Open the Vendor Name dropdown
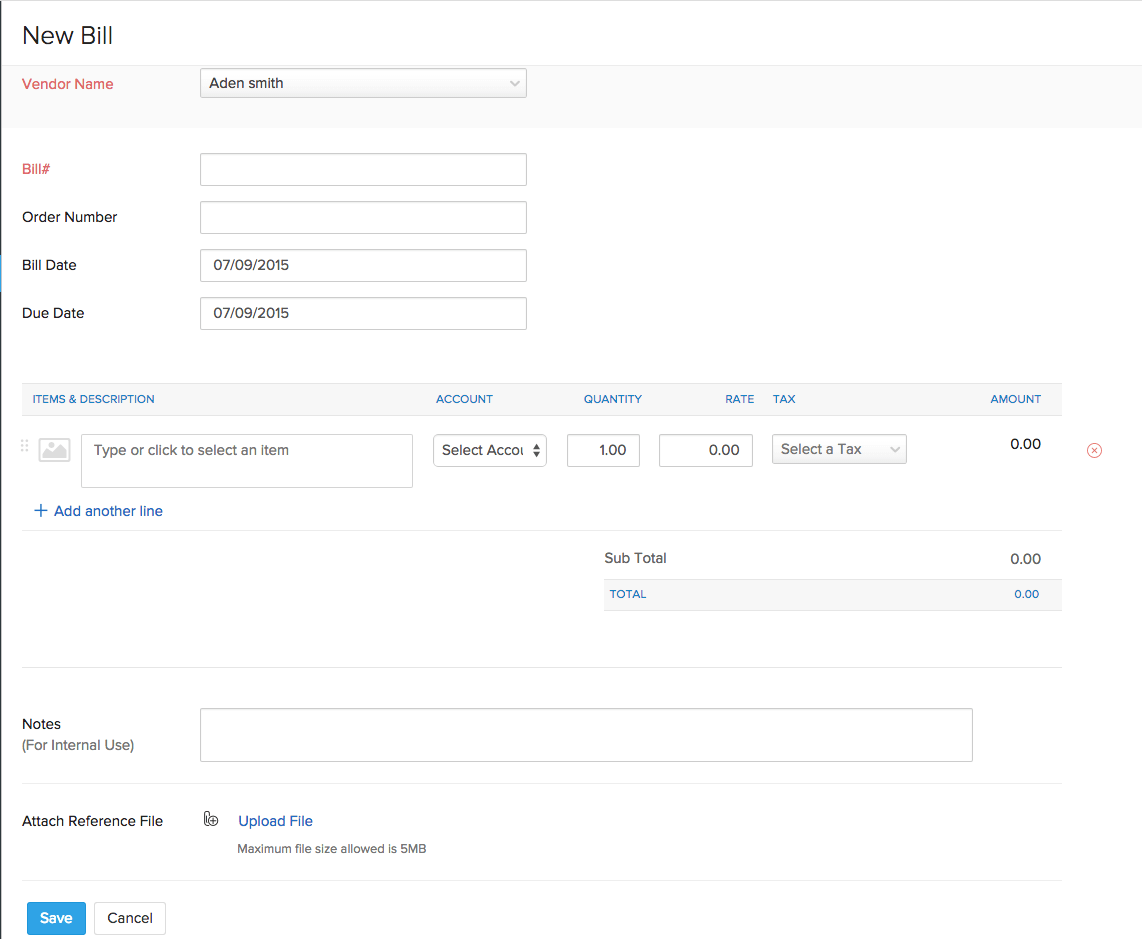The image size is (1142, 939). pos(363,83)
